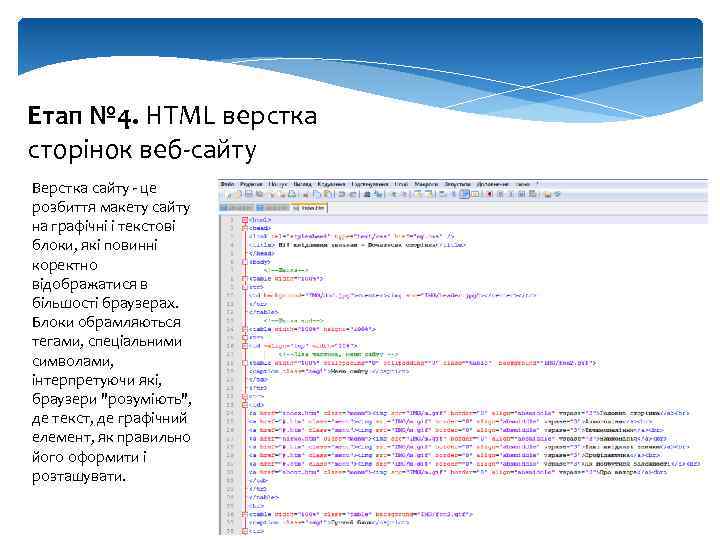Viewport: 720px width, 540px height.
Task: Click the Replace toolbar icon
Action: pyautogui.click(x=378, y=195)
